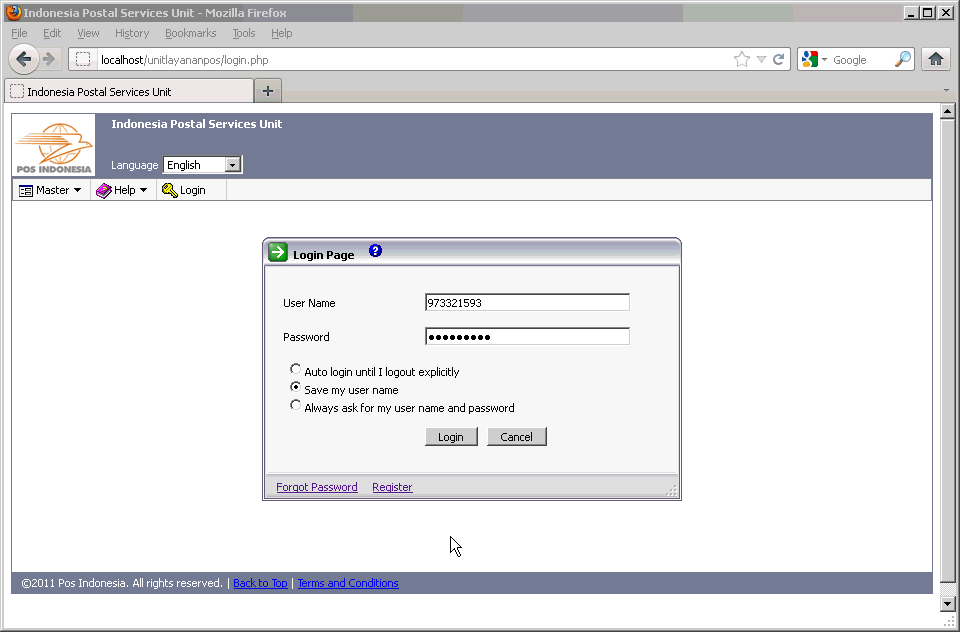Open the Language dropdown
Image resolution: width=960 pixels, height=632 pixels.
click(232, 165)
